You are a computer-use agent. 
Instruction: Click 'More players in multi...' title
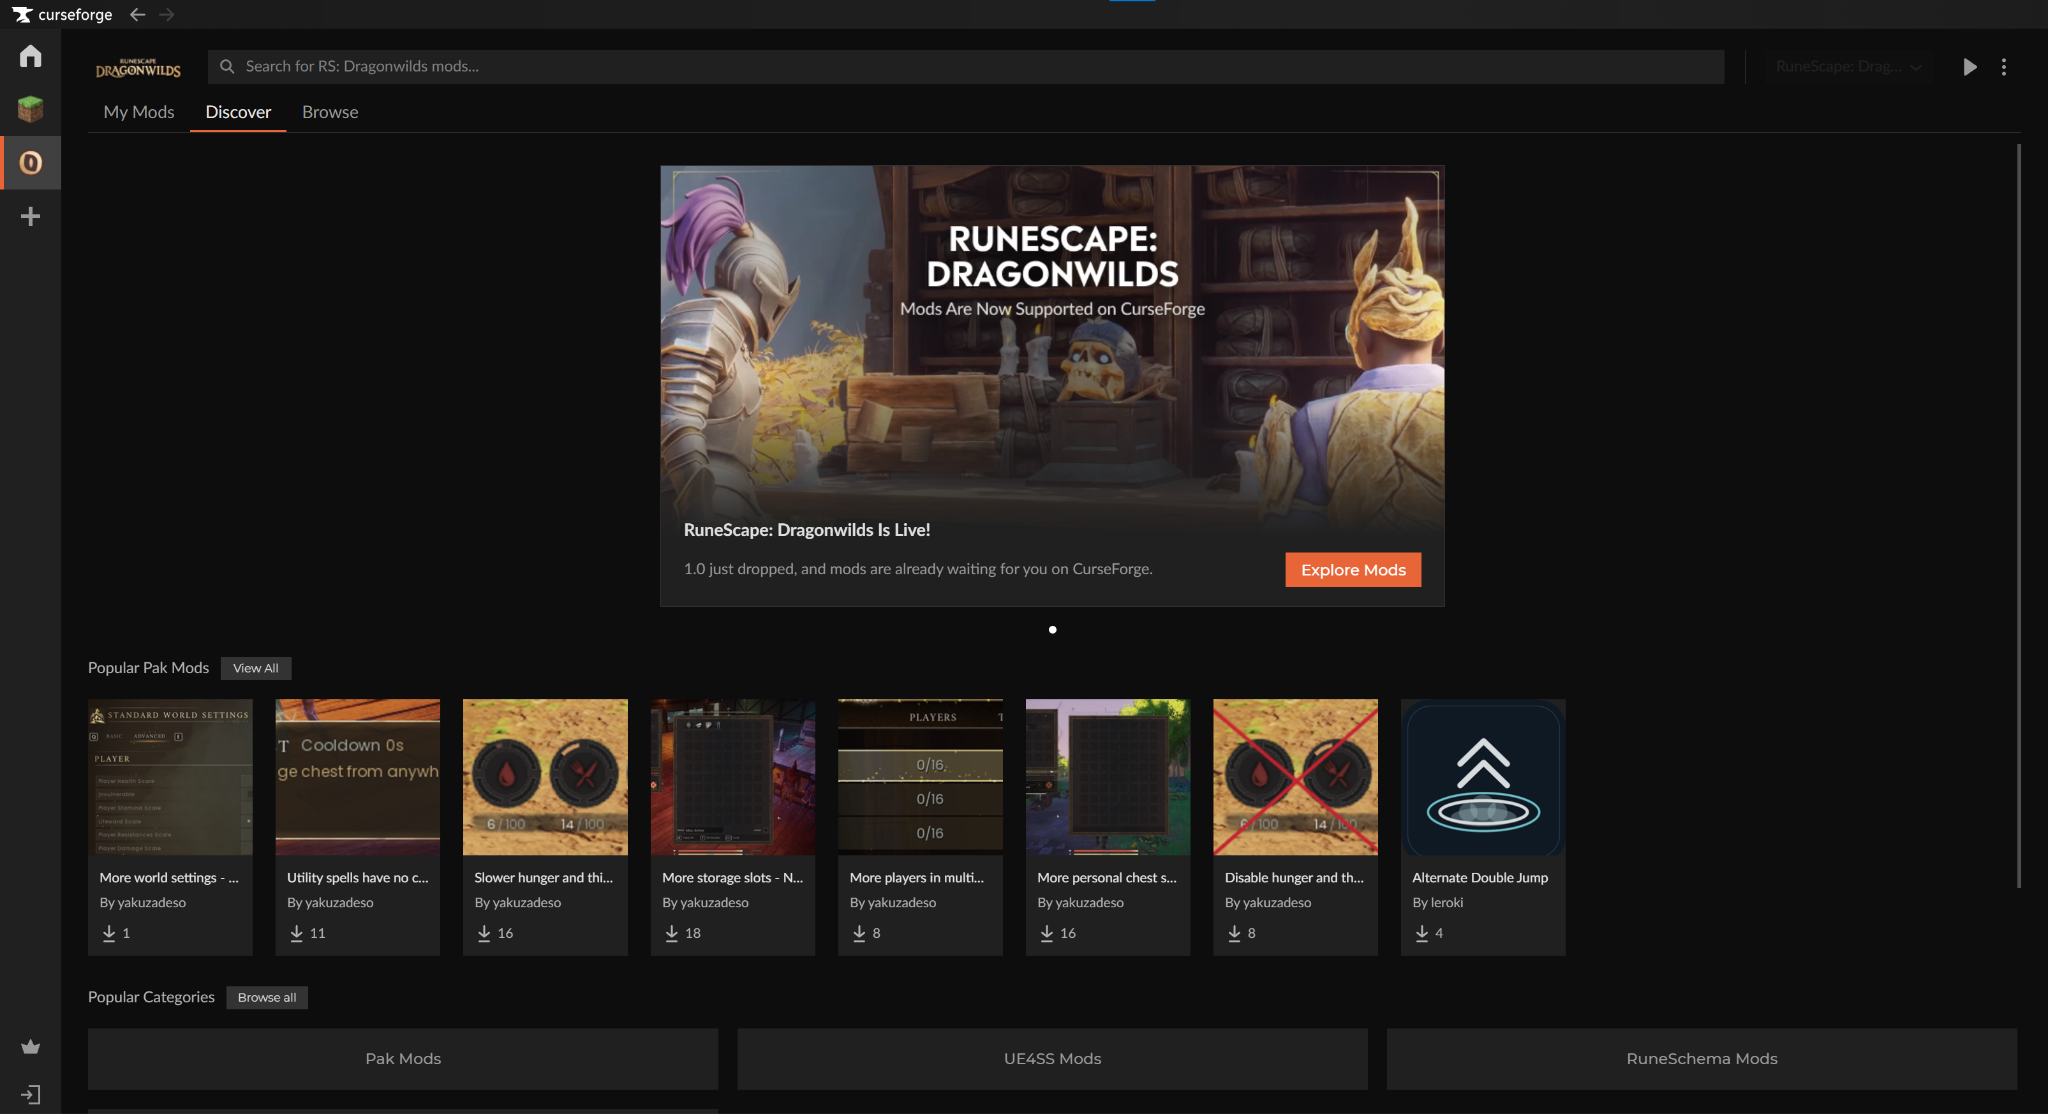pos(917,878)
